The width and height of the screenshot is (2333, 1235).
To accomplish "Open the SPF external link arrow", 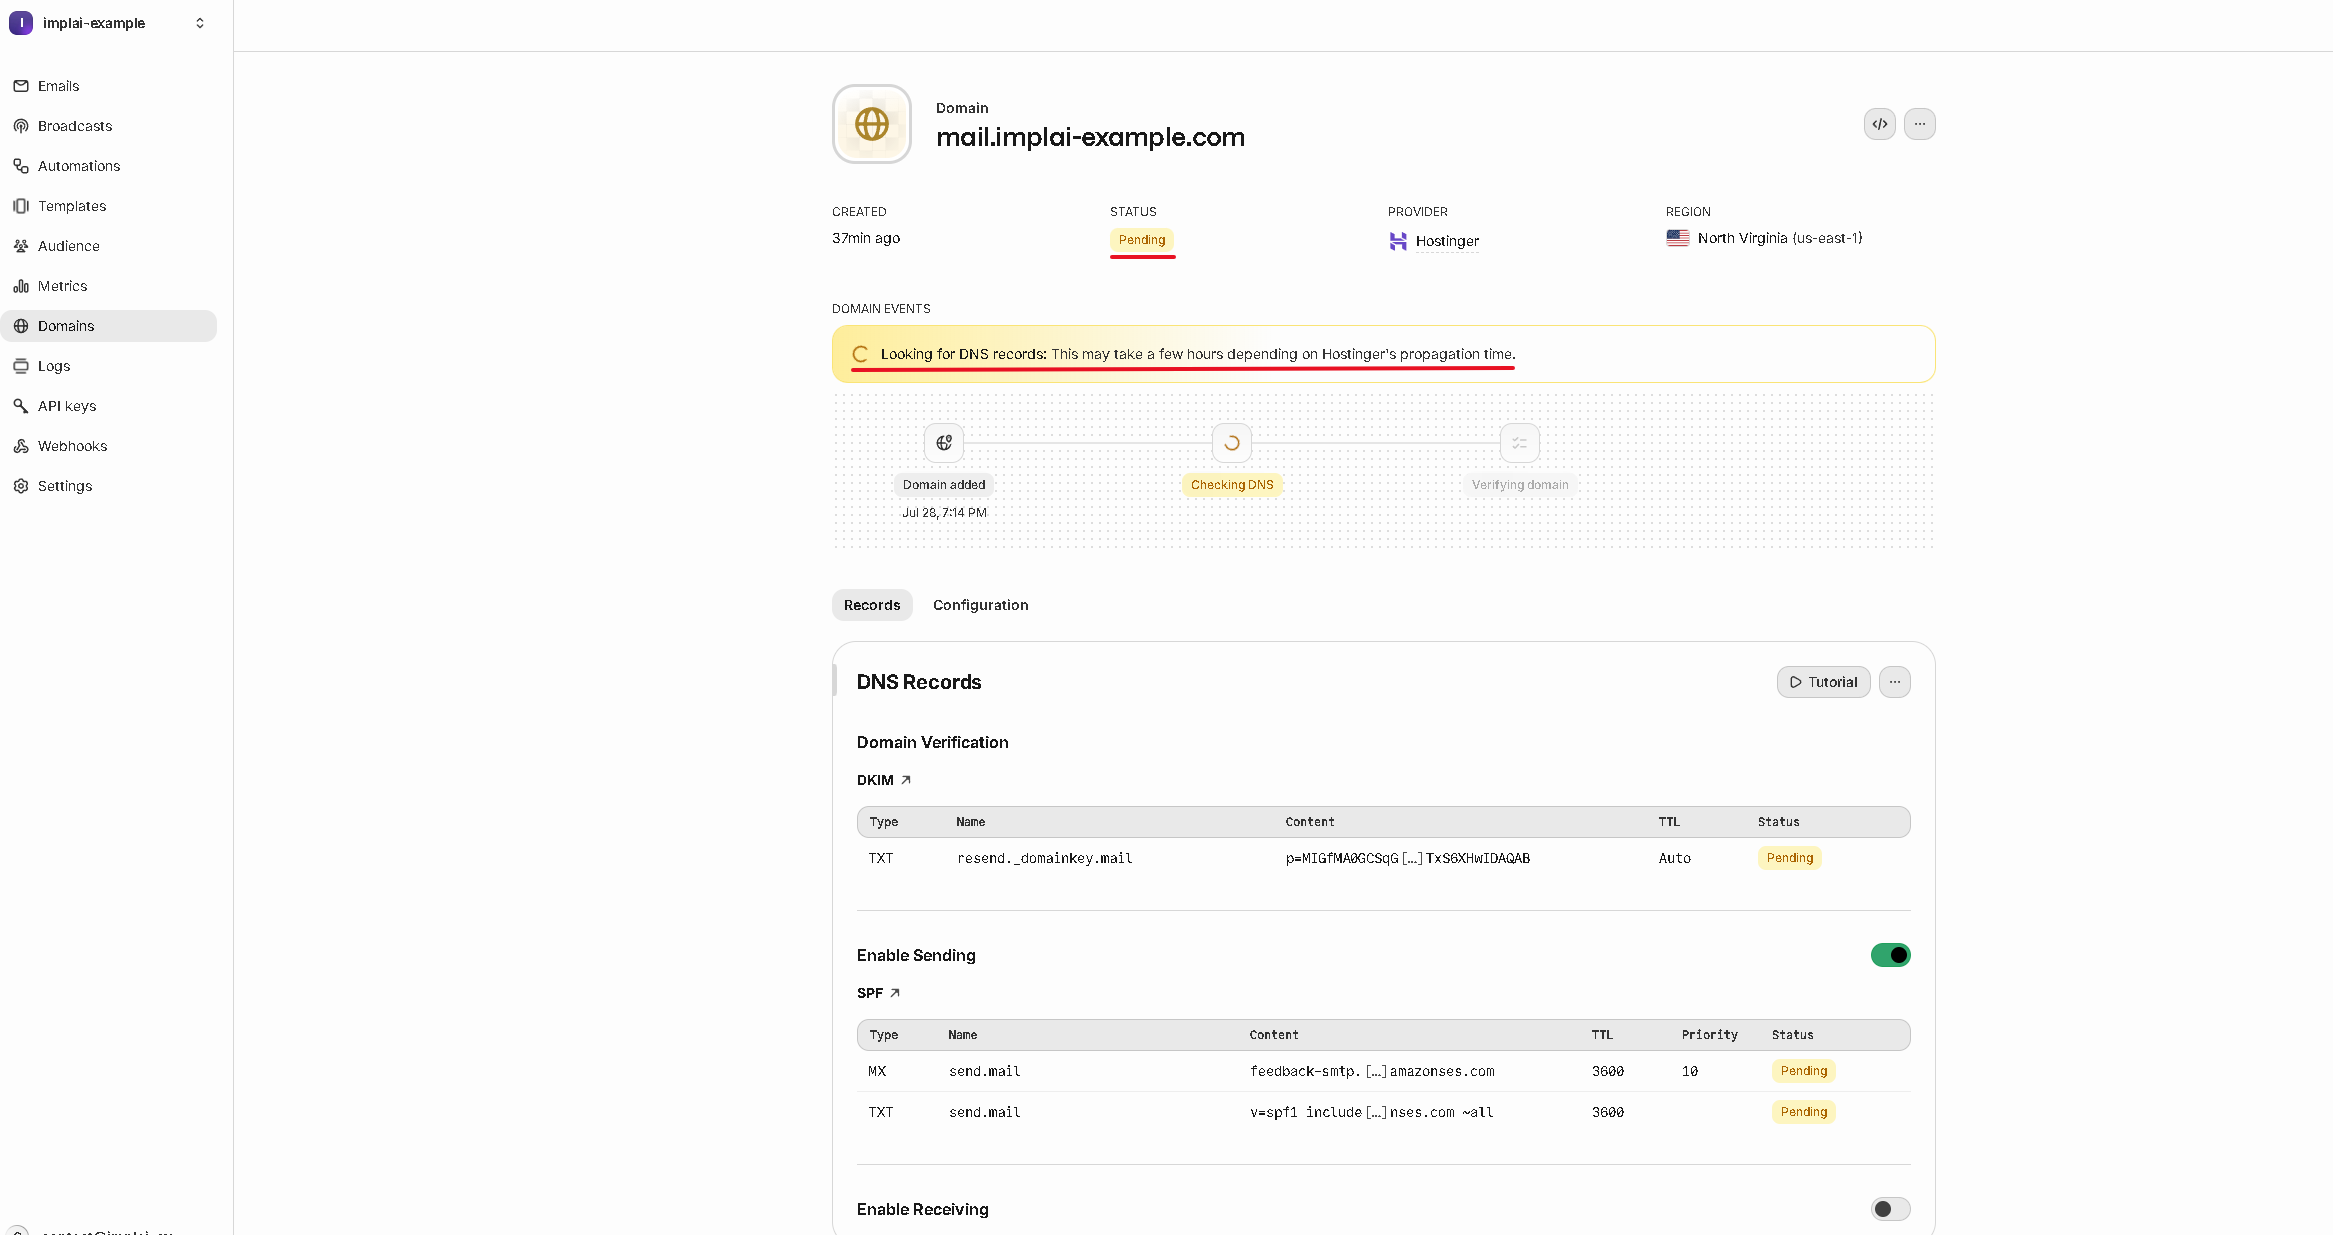I will point(895,993).
